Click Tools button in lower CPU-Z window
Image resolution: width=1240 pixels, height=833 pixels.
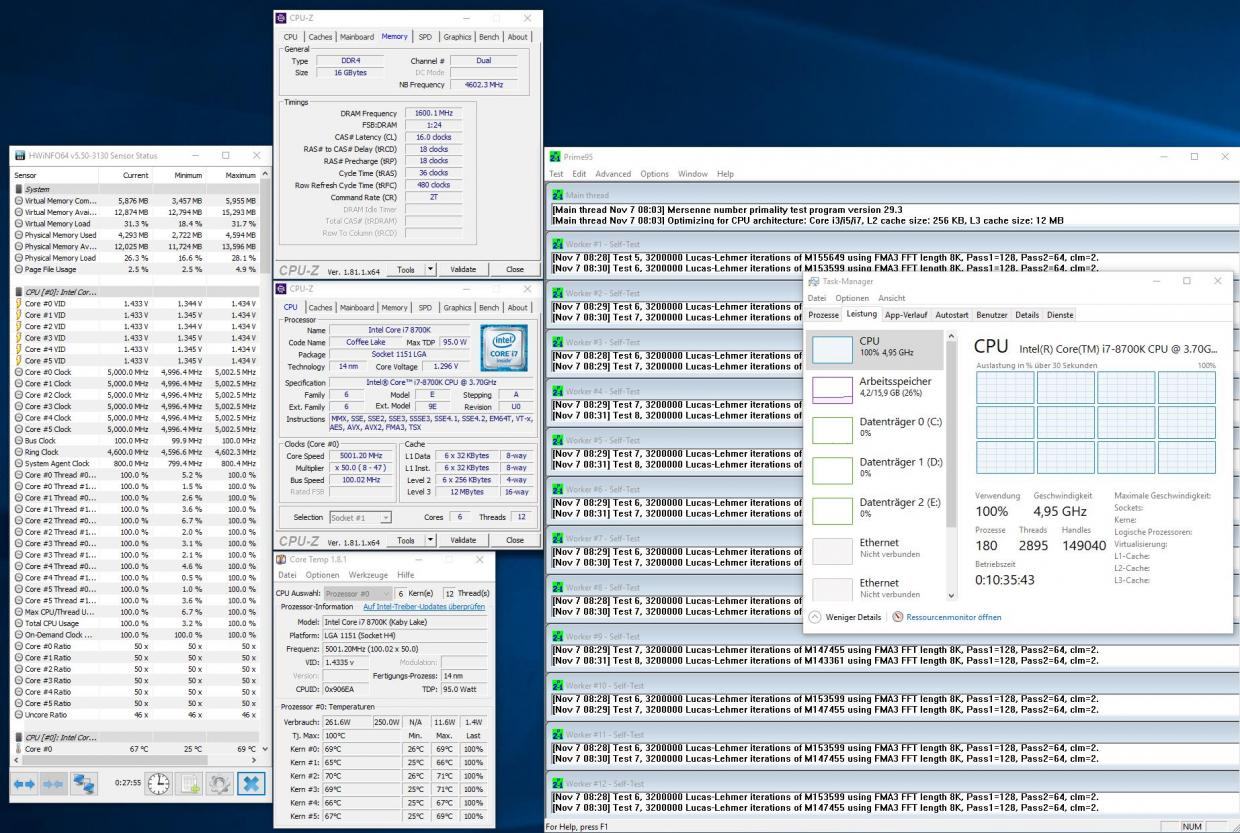click(405, 540)
